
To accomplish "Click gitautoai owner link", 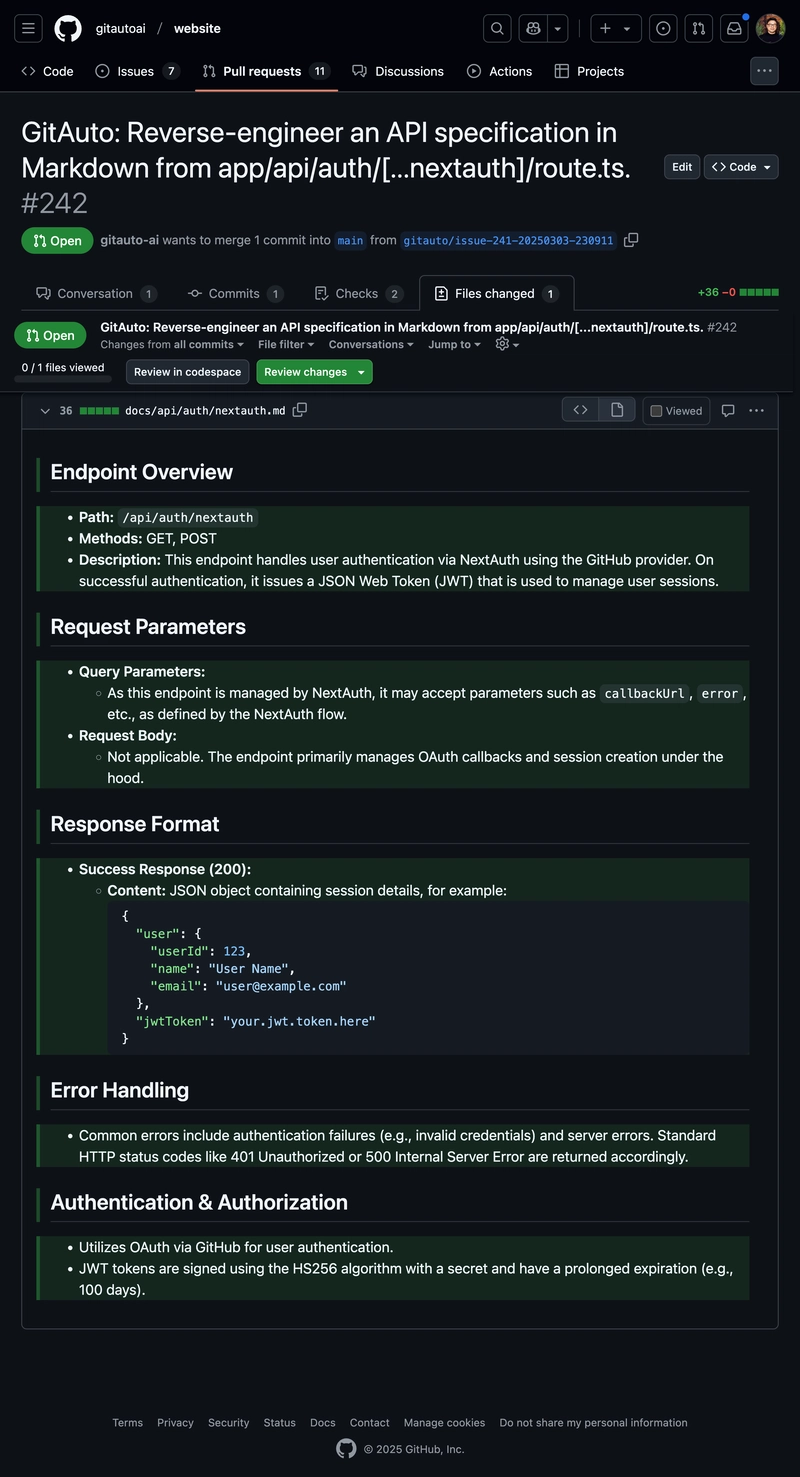I will click(120, 28).
